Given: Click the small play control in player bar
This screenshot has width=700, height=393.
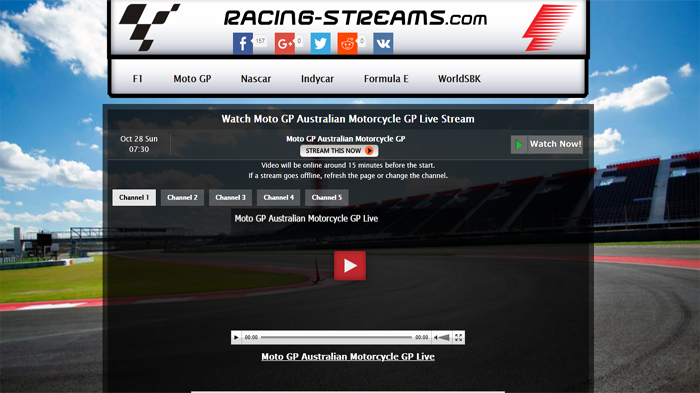Looking at the screenshot, I should [236, 338].
